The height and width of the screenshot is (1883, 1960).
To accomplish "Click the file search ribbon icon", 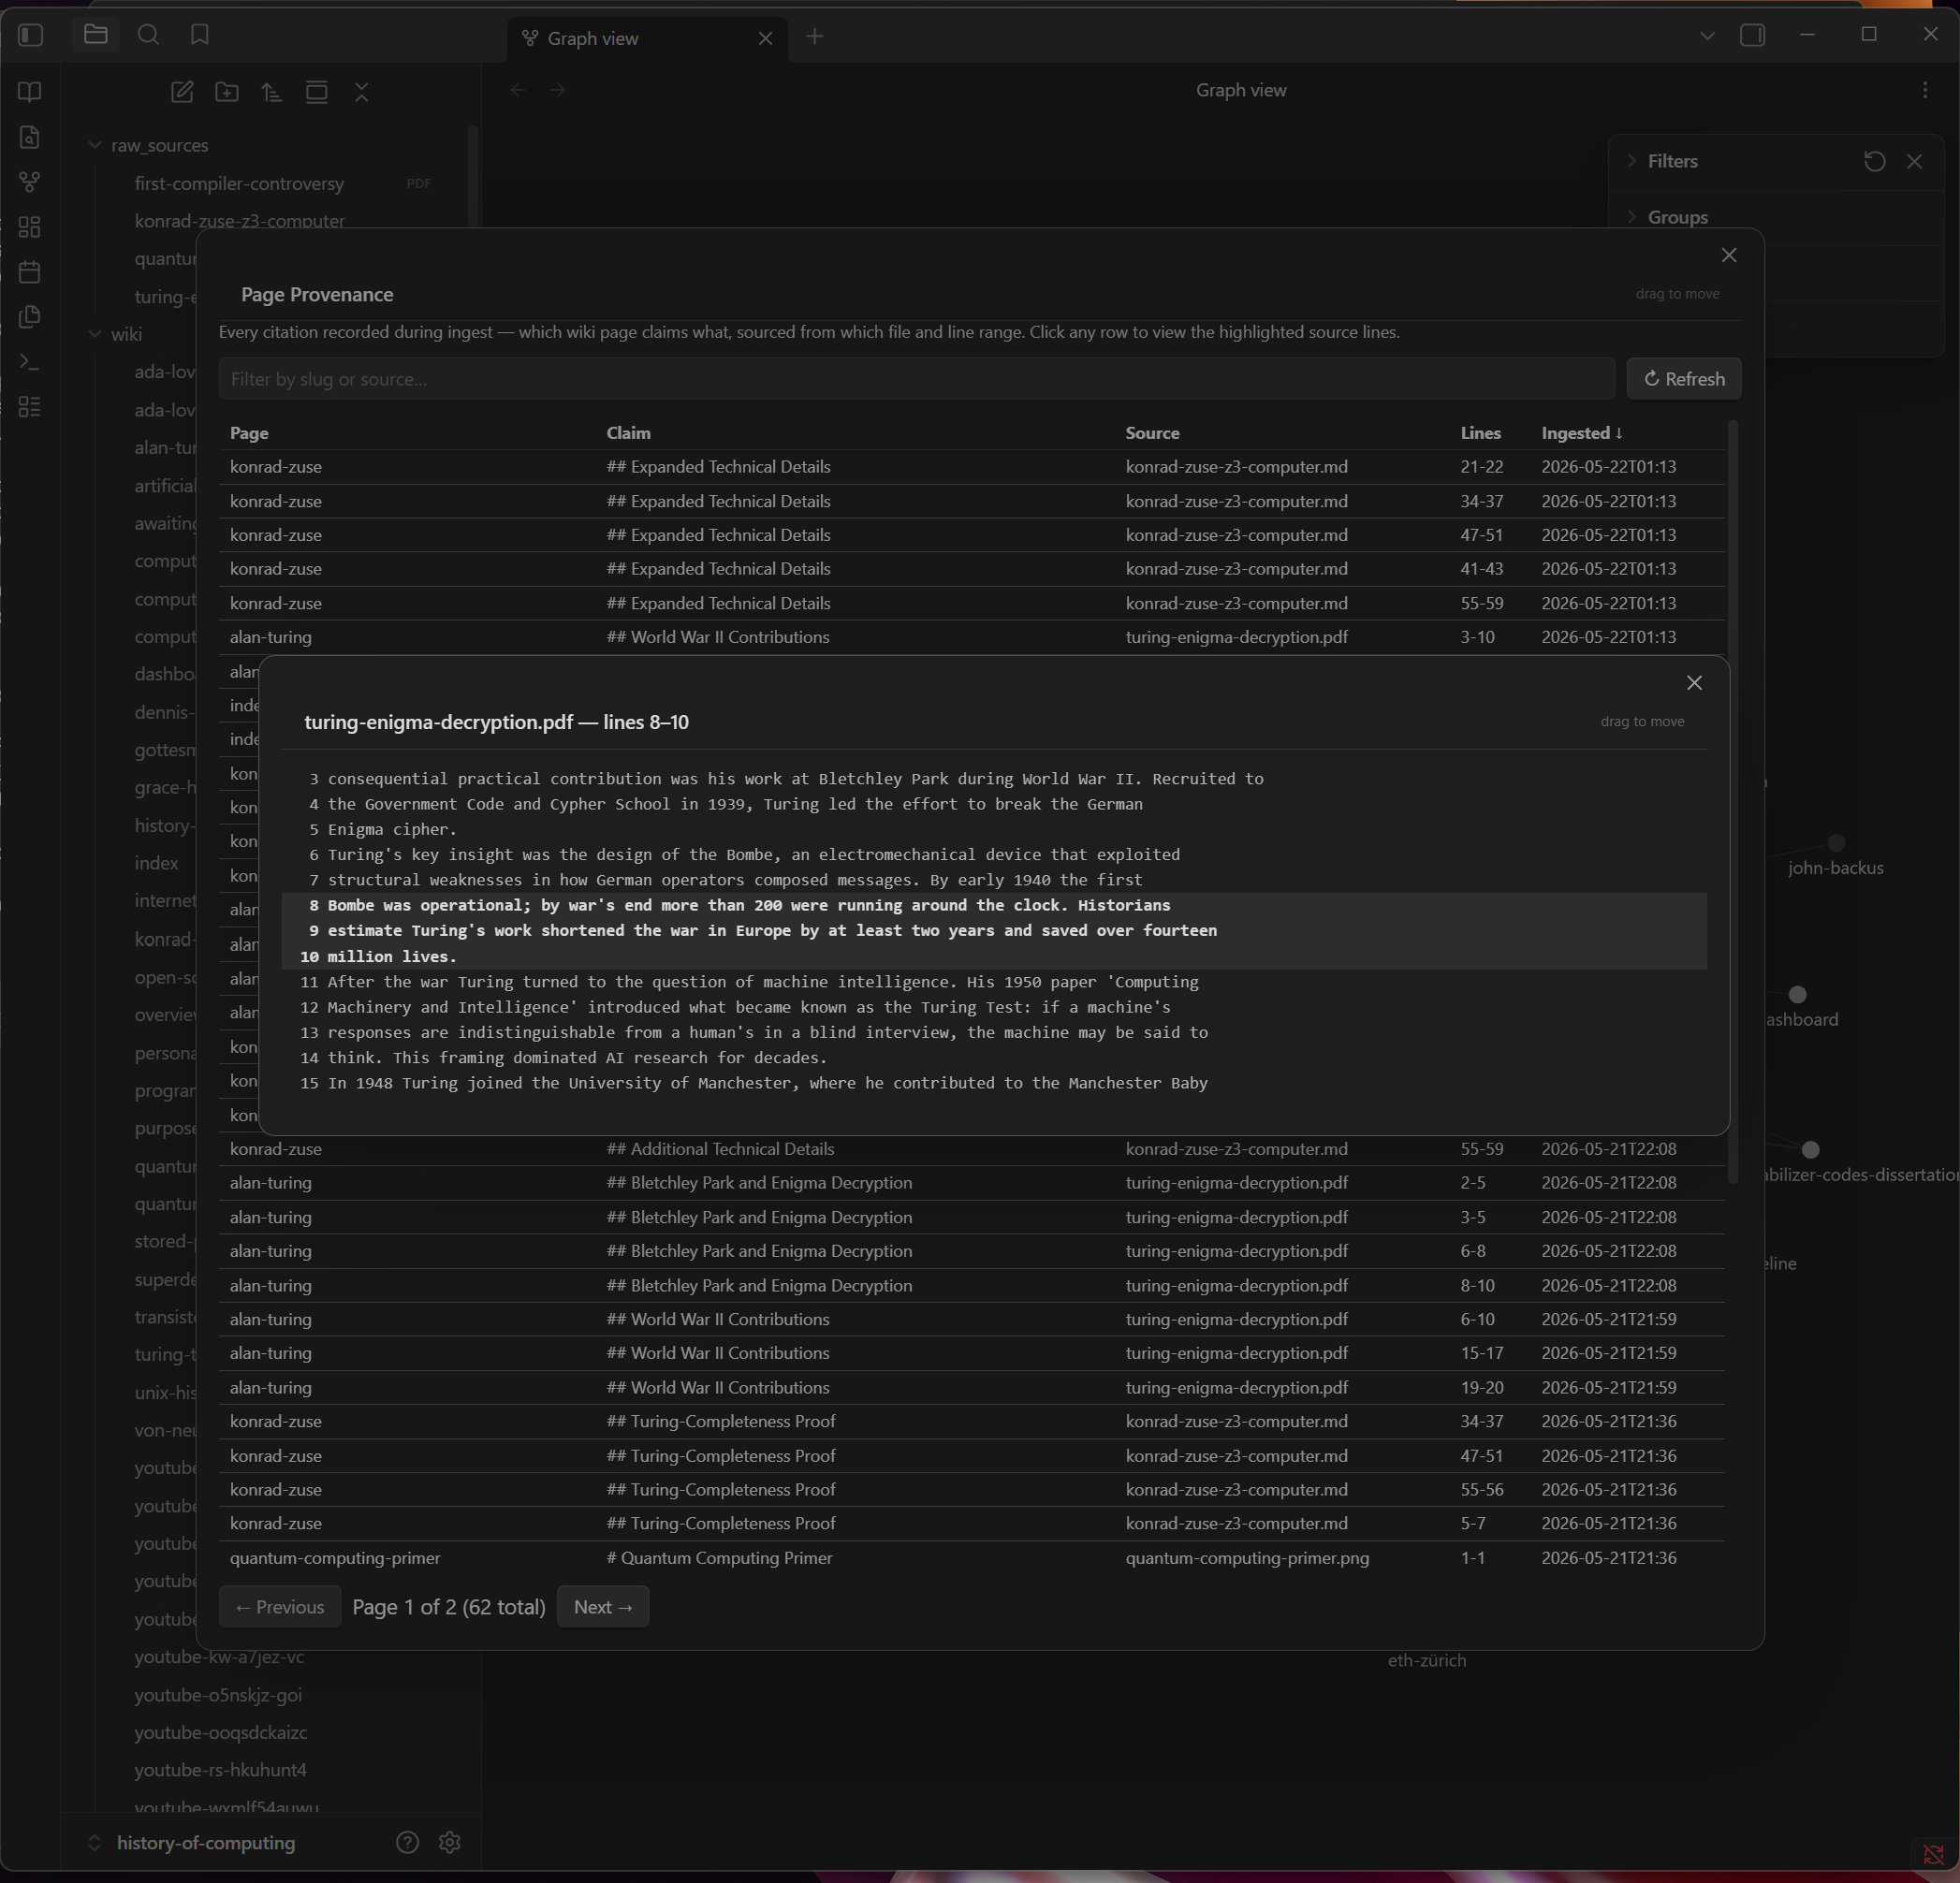I will 30,137.
